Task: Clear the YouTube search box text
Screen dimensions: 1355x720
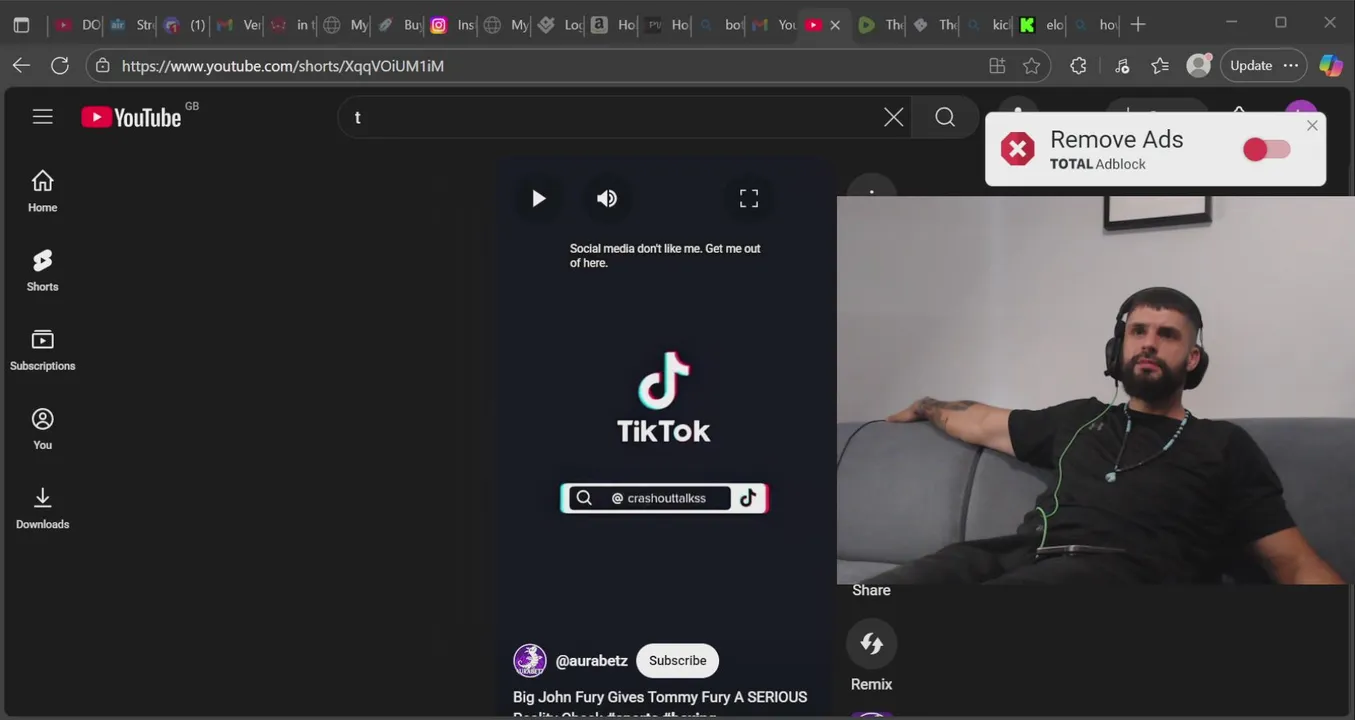Action: click(894, 117)
